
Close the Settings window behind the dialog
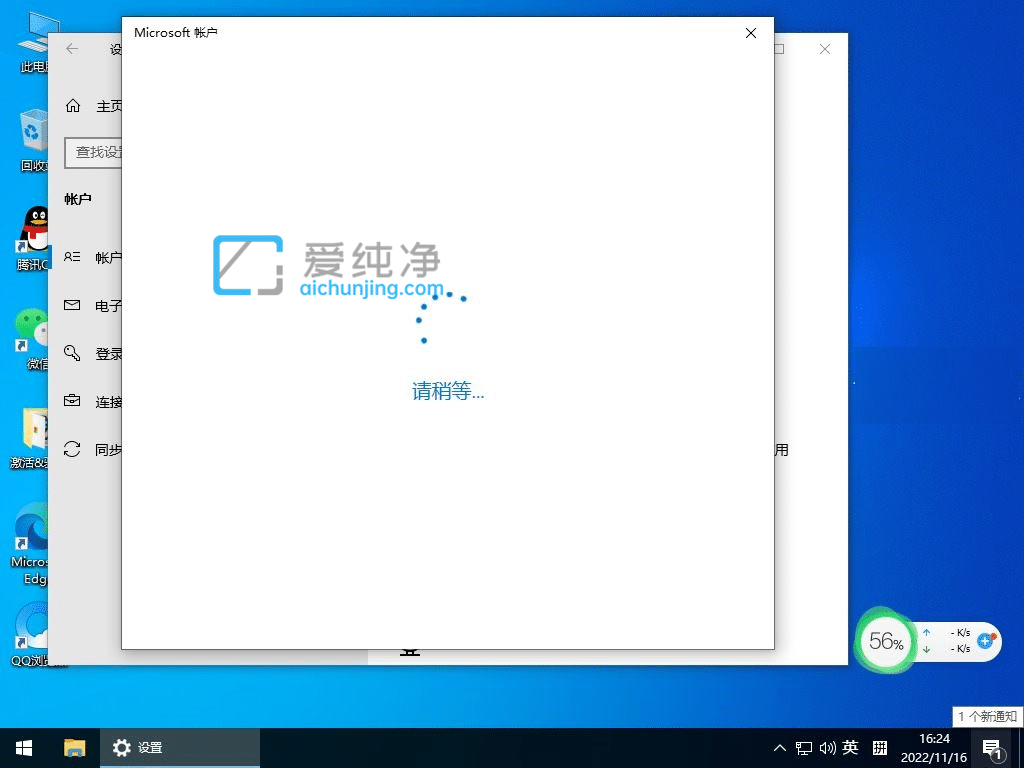point(825,49)
